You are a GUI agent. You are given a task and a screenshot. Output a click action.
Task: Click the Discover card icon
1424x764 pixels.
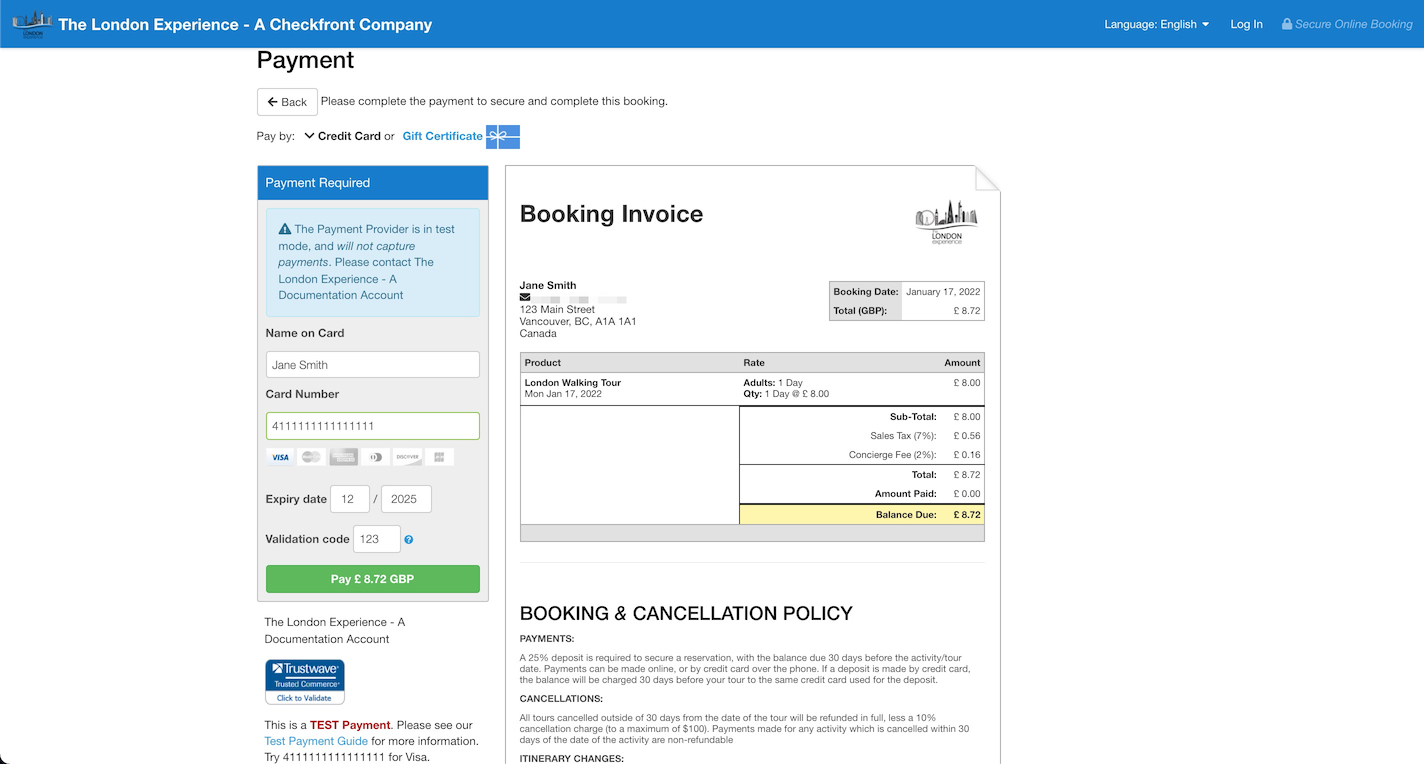pos(407,457)
